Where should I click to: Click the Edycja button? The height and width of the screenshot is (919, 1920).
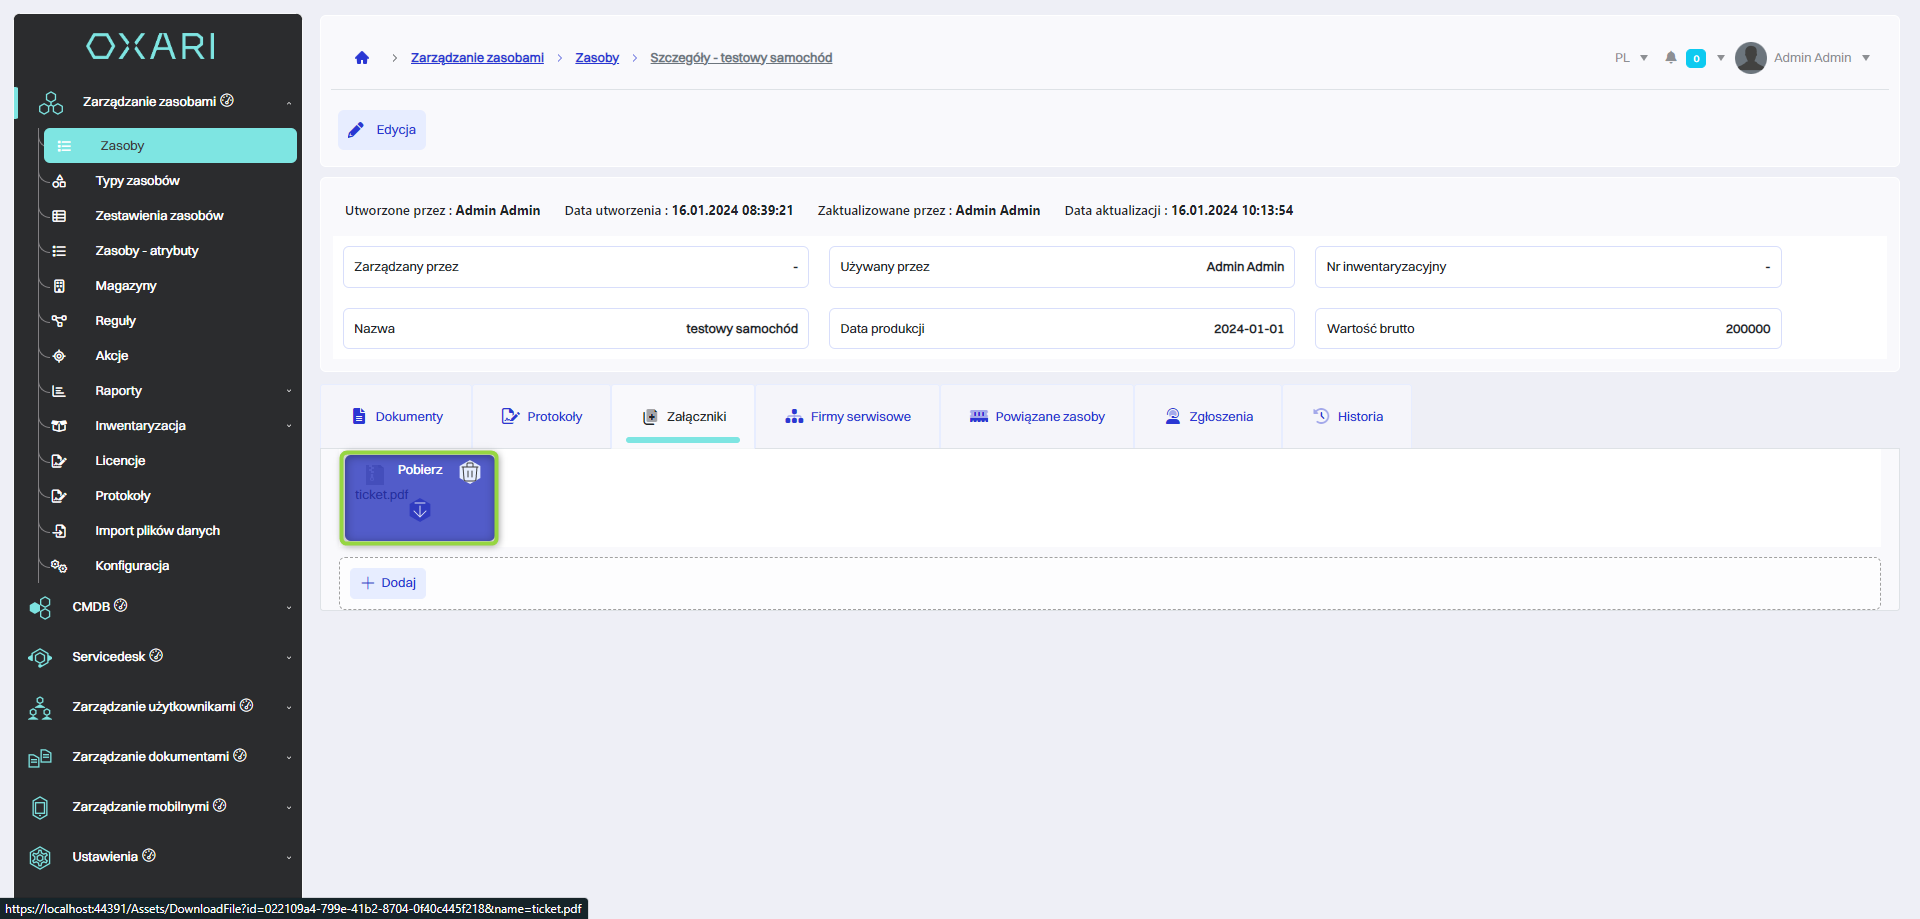pos(382,130)
